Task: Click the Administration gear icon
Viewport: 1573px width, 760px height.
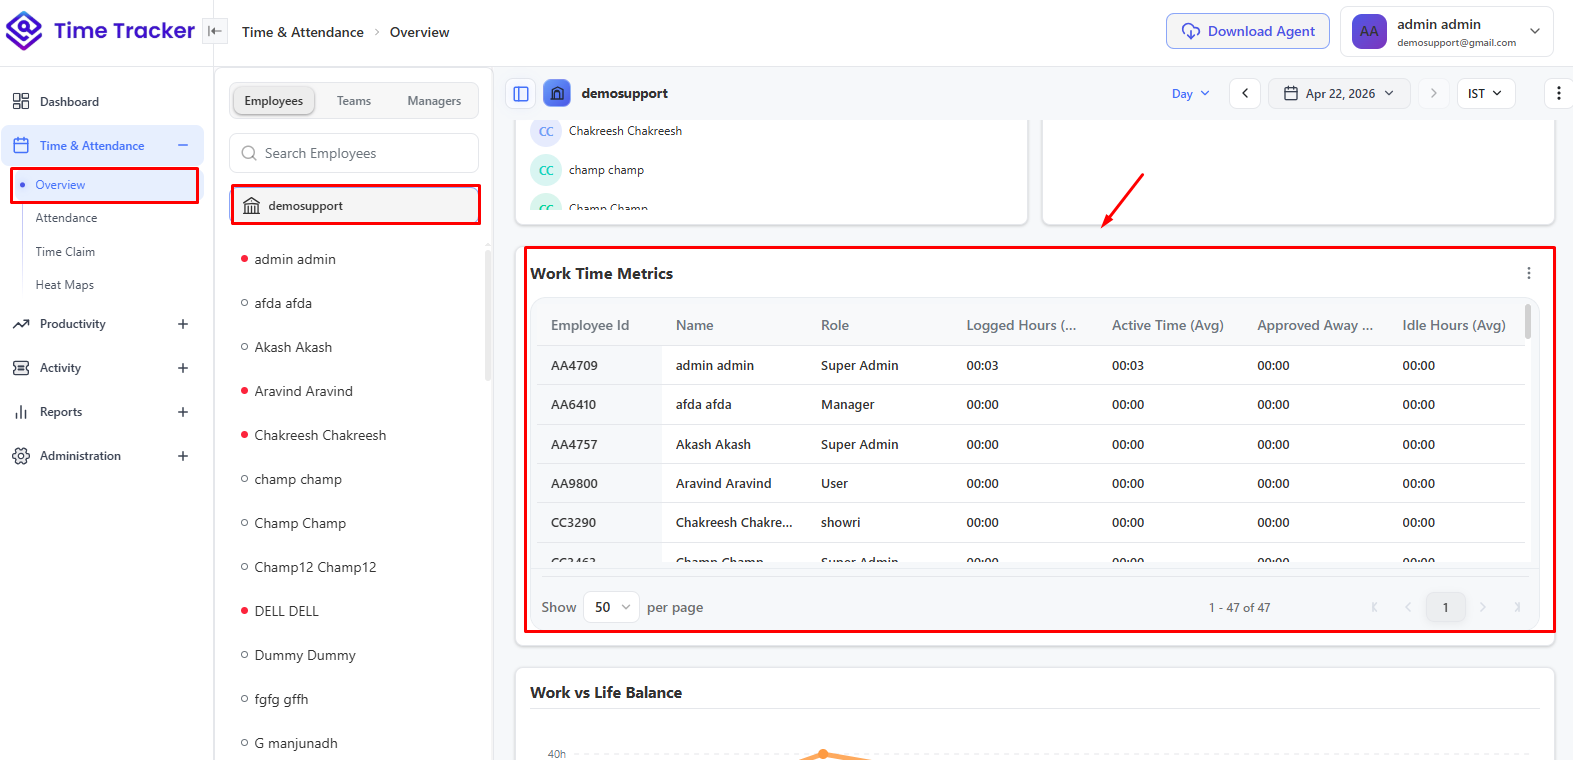Action: pos(21,456)
